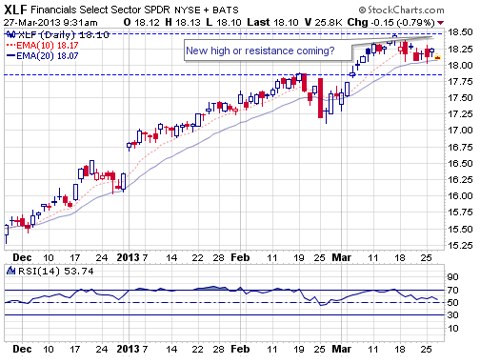480x364 pixels.
Task: Click the '2013' label on upper date axis
Action: 128,258
